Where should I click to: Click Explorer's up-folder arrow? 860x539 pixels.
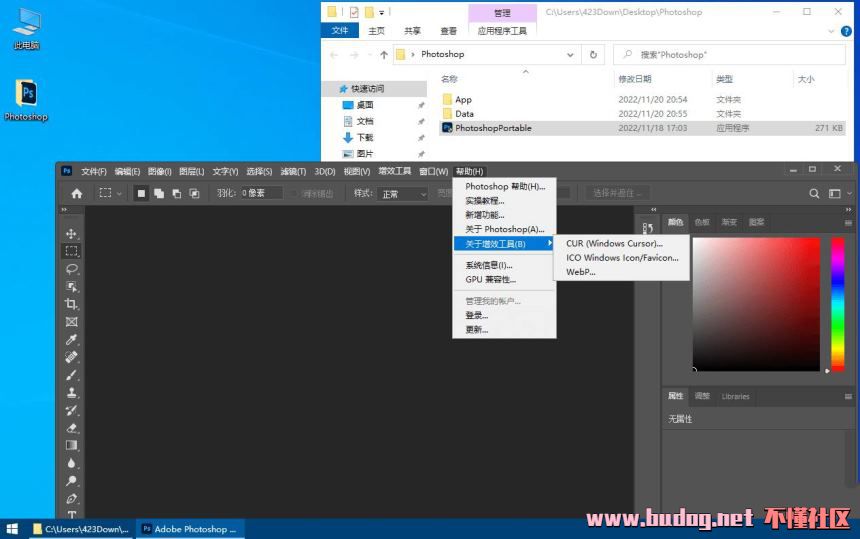[x=384, y=55]
